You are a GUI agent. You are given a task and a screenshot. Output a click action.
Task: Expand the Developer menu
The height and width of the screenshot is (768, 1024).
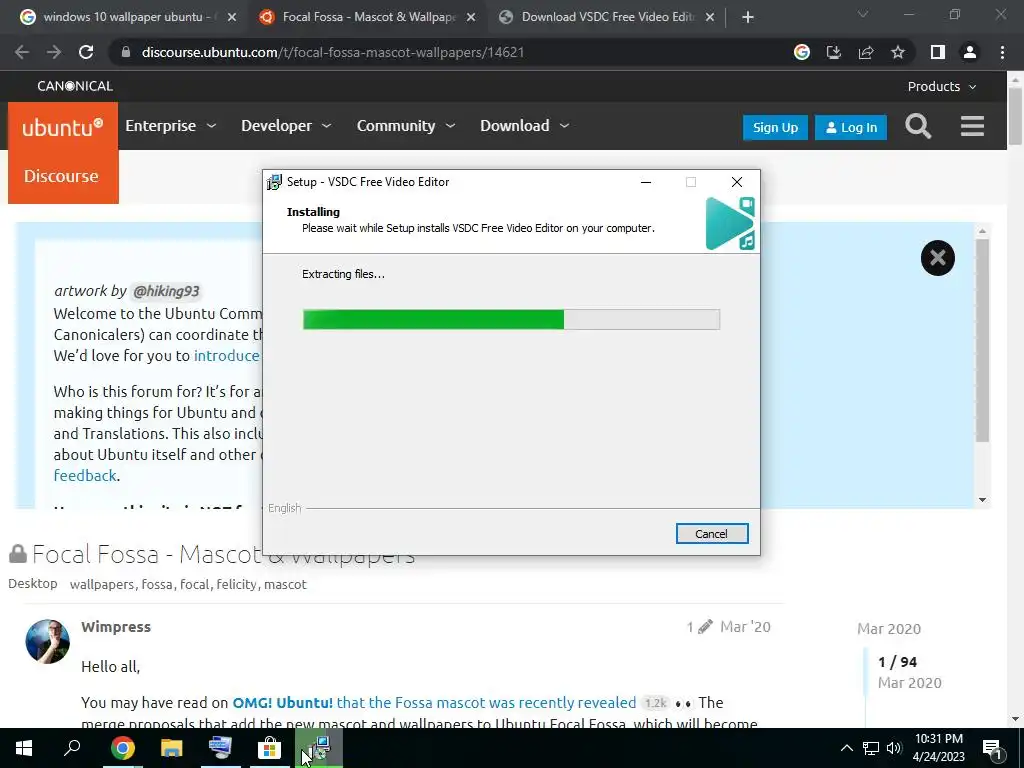(286, 125)
